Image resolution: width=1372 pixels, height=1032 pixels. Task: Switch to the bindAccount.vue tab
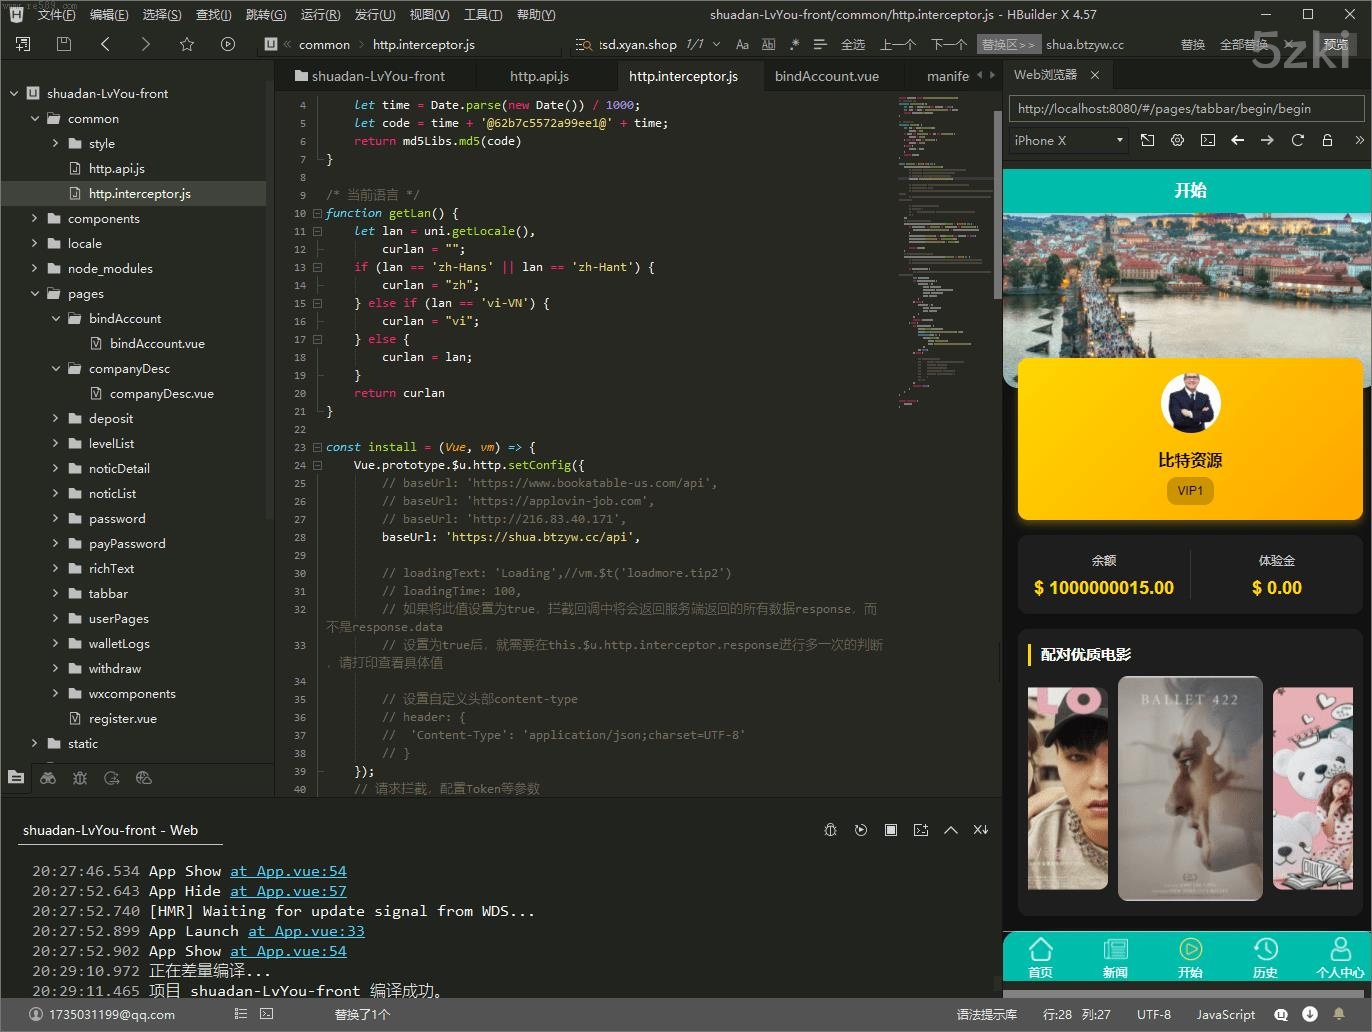point(826,76)
